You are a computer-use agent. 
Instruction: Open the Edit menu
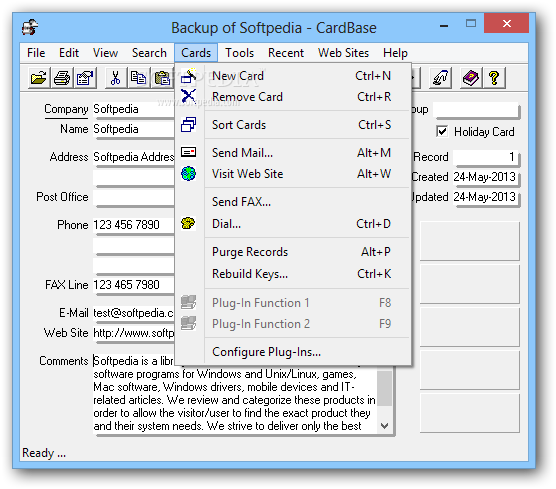point(69,53)
